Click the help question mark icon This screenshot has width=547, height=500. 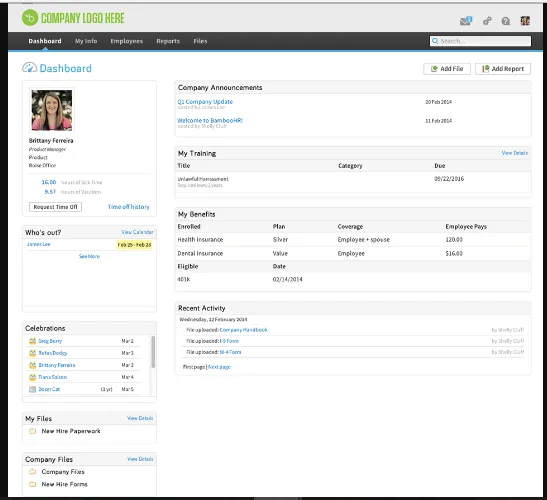pos(505,21)
